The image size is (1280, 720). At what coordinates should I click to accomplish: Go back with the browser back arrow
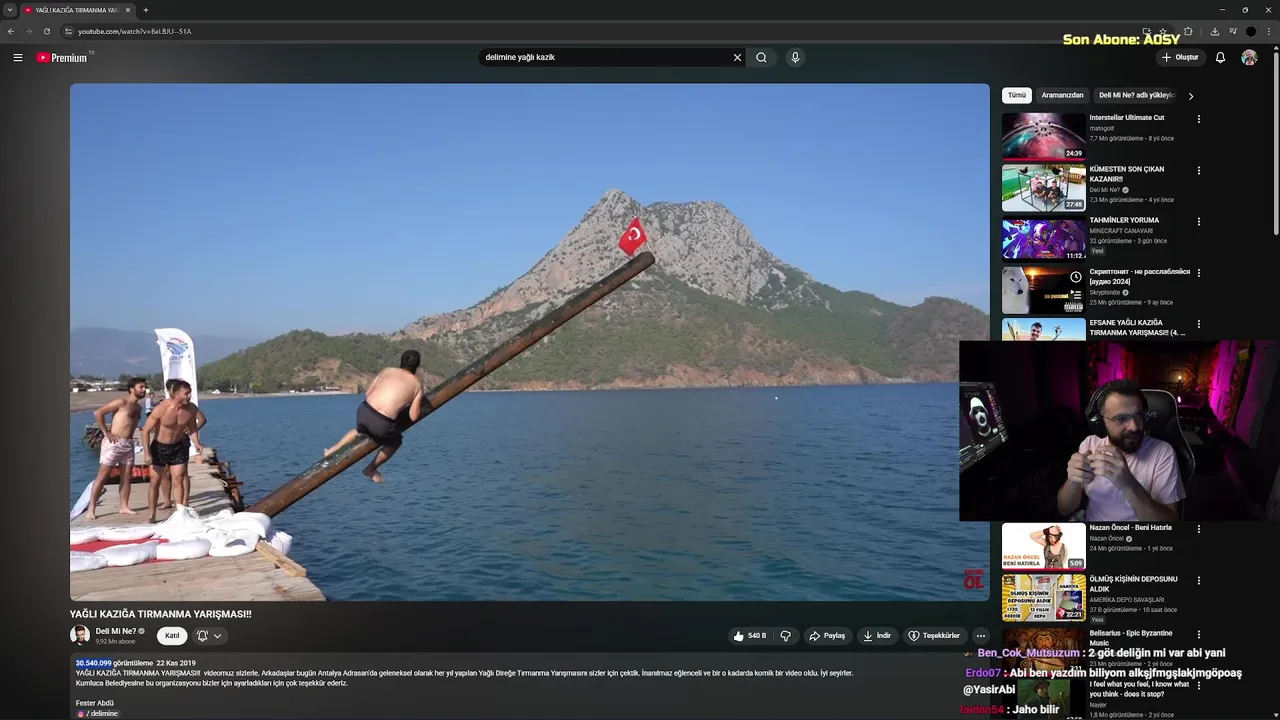(x=11, y=31)
